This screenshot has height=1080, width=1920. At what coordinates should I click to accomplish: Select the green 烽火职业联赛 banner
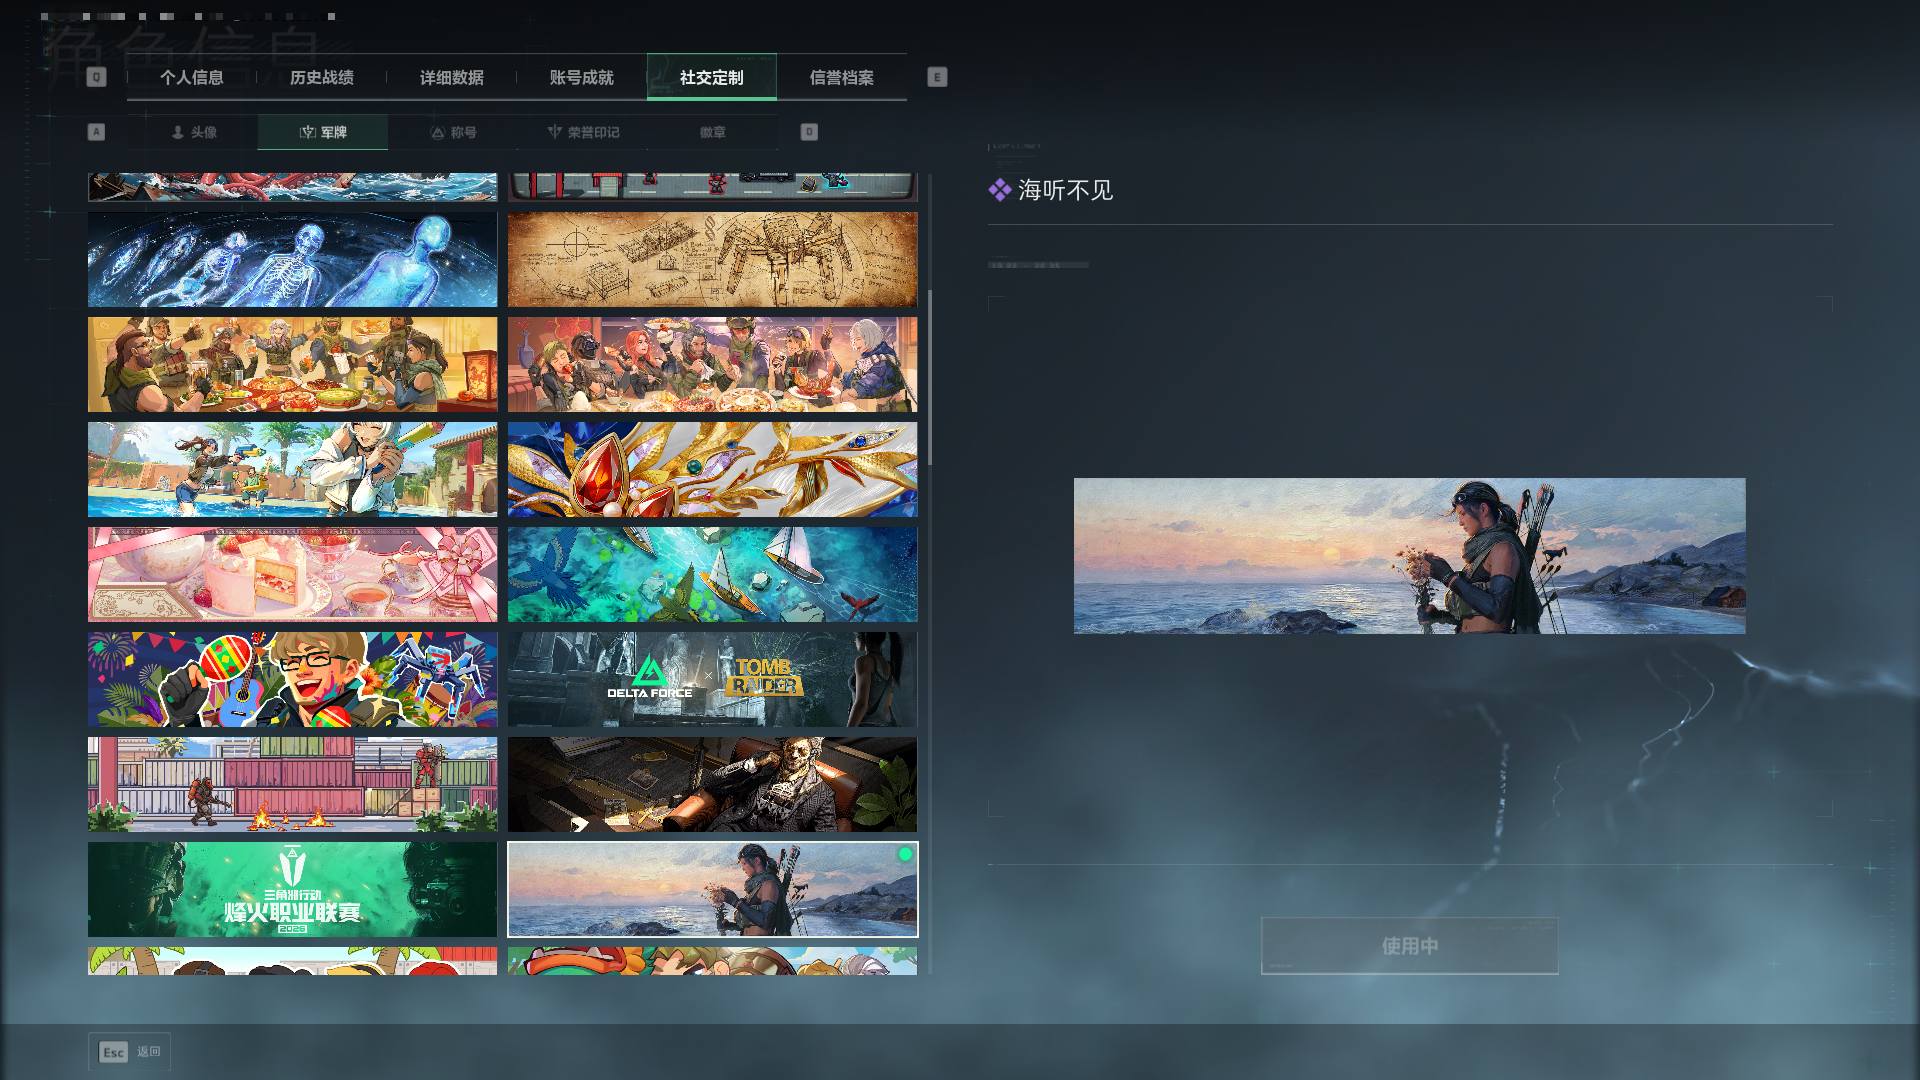tap(292, 889)
